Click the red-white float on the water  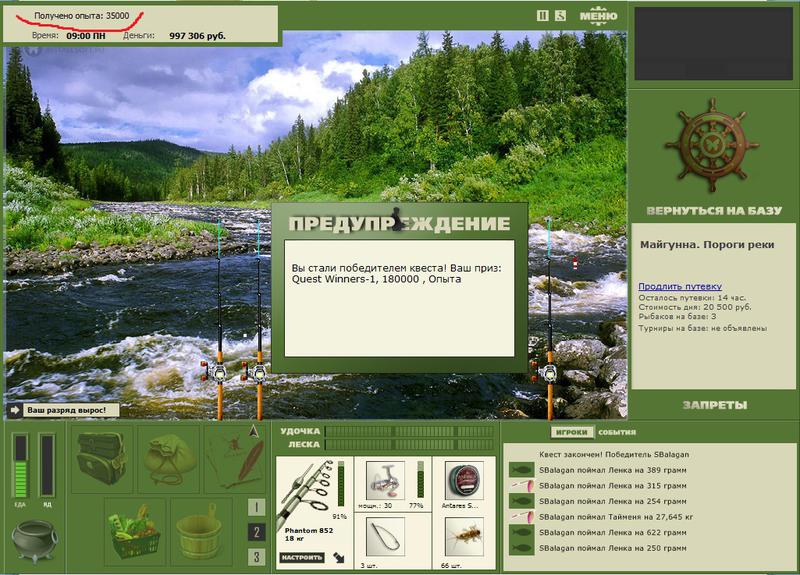pos(575,264)
